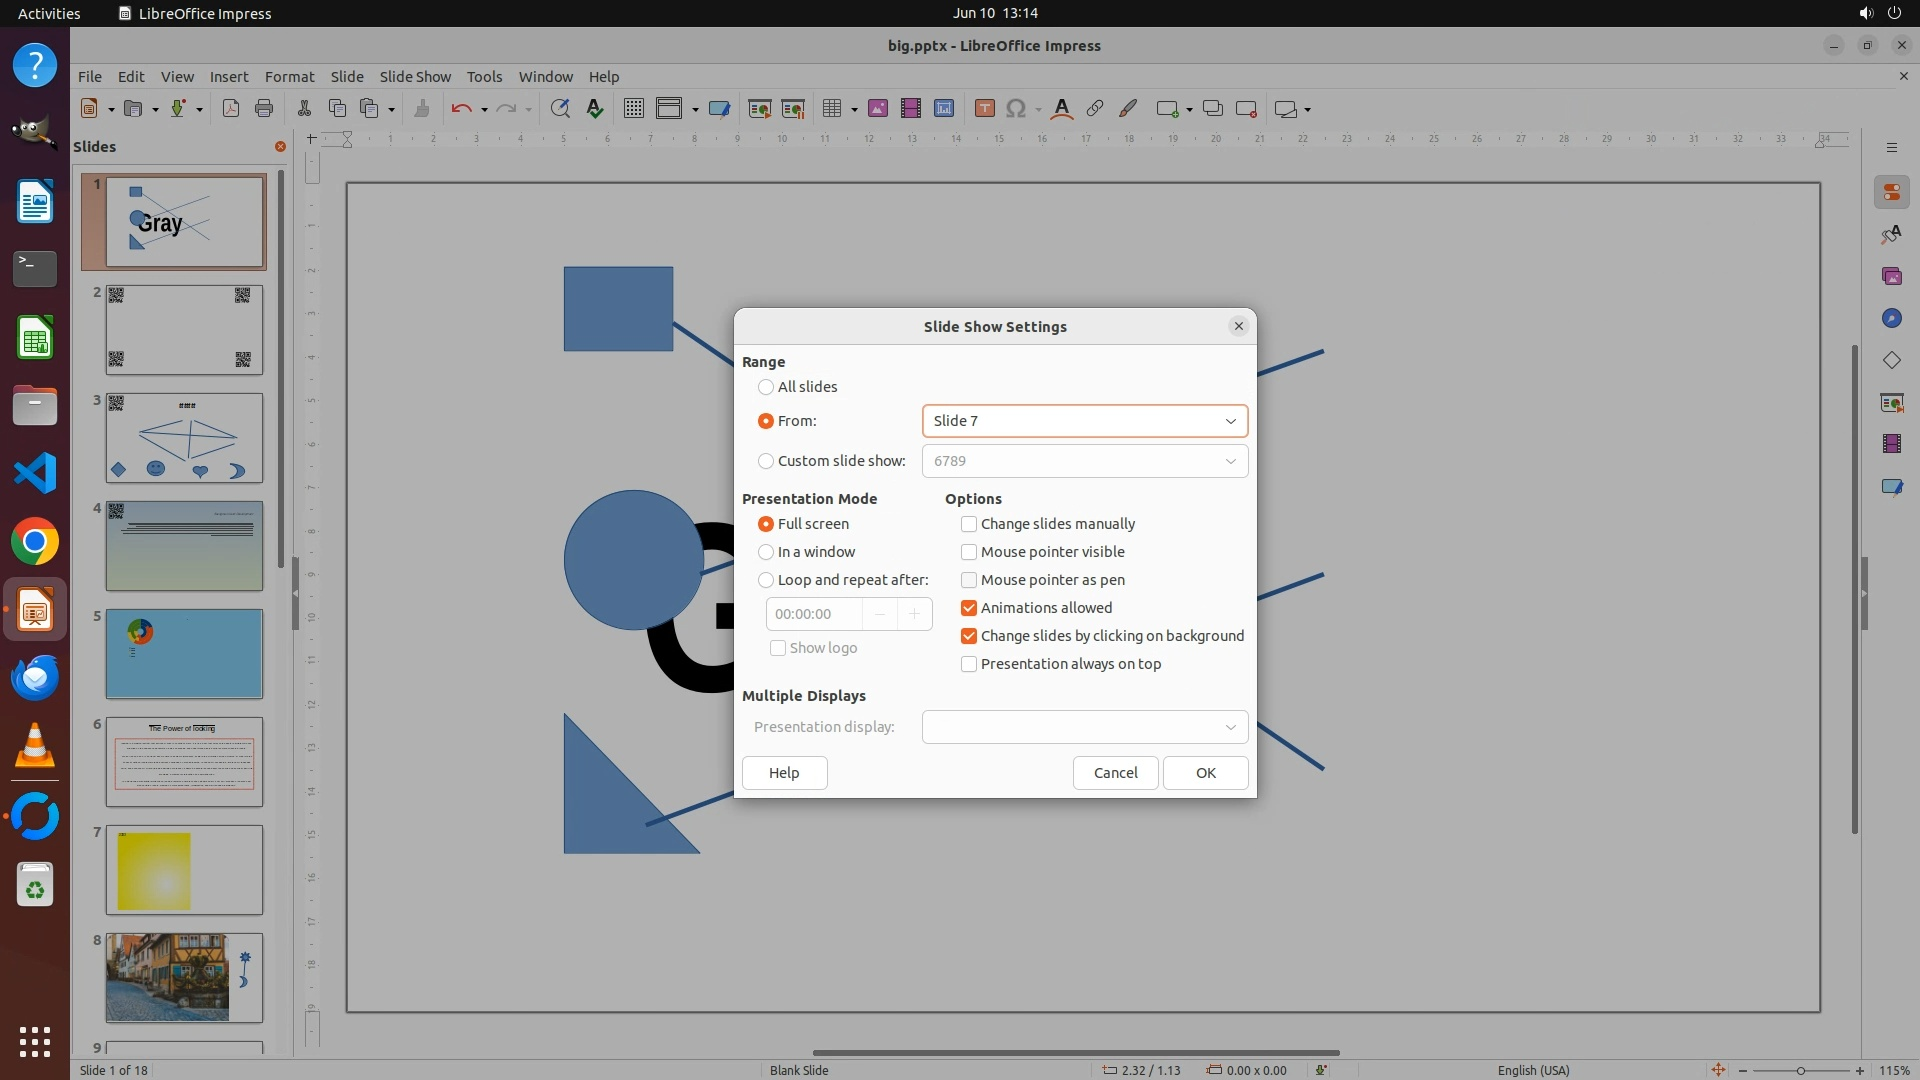Viewport: 1920px width, 1080px height.
Task: Expand the From slide dropdown
Action: (1230, 421)
